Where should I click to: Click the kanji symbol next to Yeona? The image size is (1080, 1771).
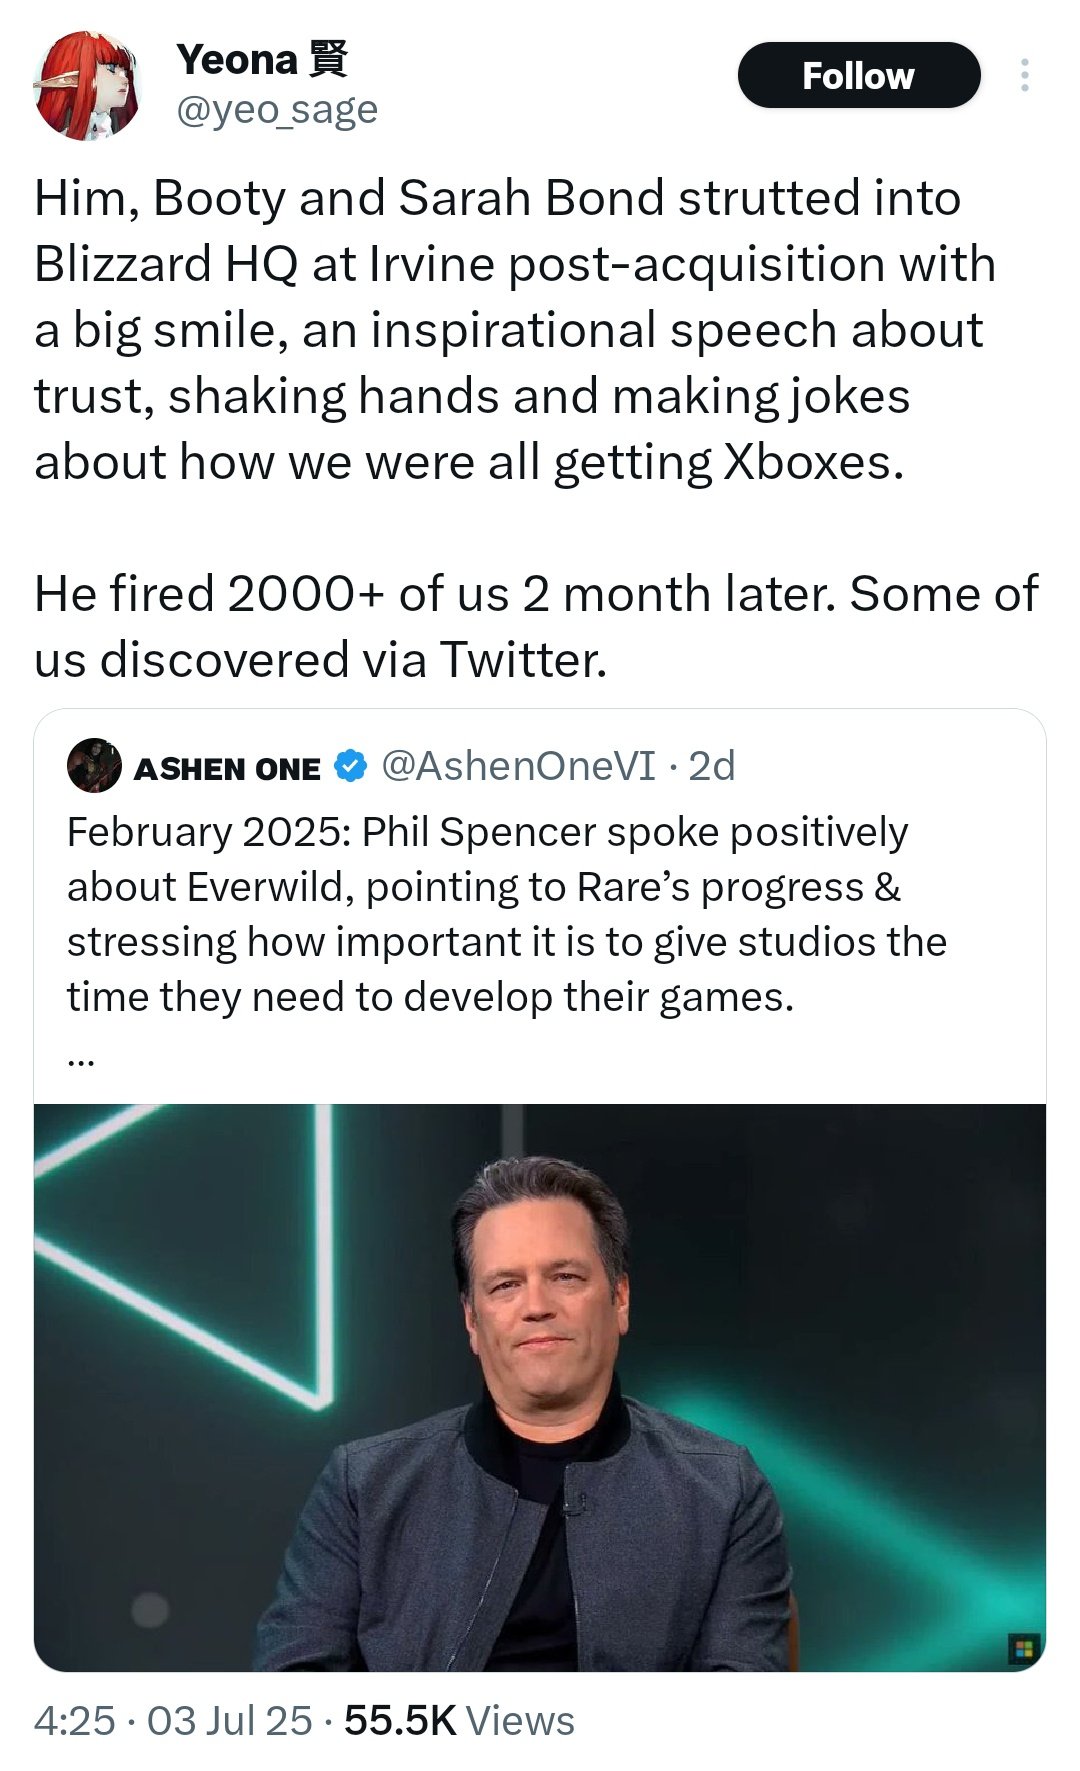point(328,60)
